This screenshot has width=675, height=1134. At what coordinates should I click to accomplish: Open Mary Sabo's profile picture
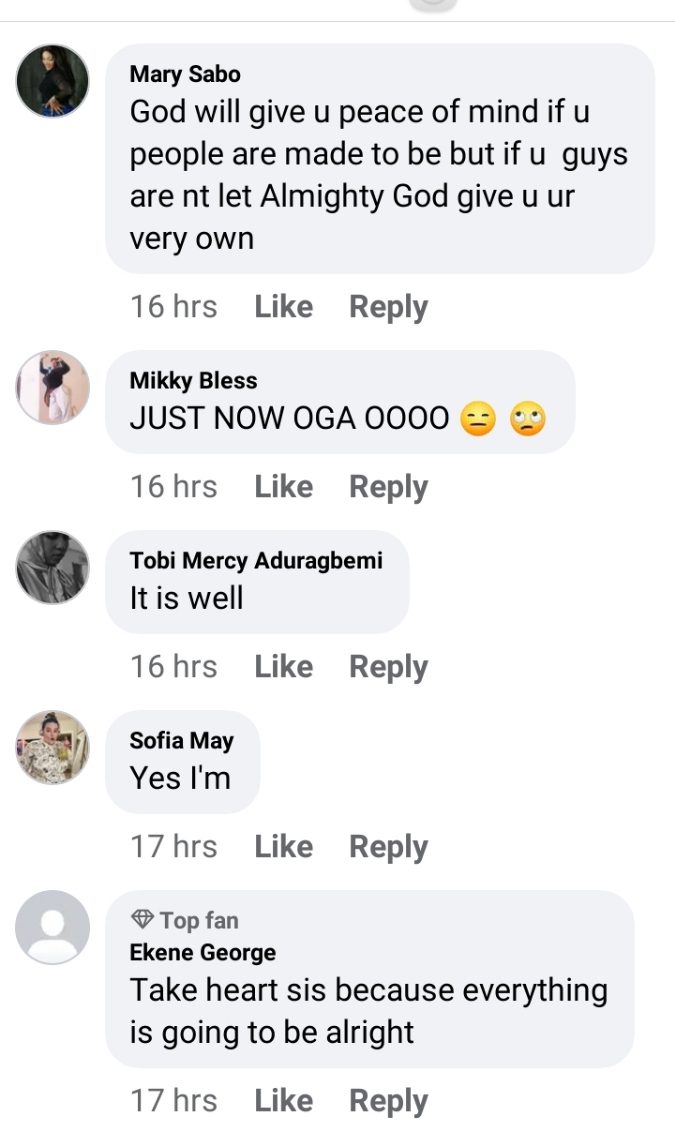(x=53, y=81)
